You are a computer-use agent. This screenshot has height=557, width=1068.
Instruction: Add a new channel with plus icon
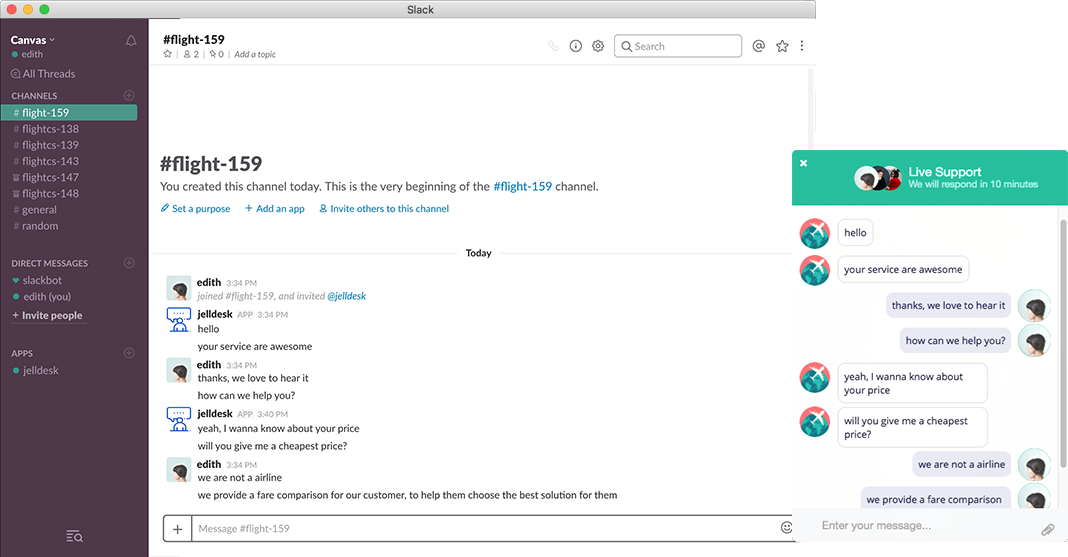[x=129, y=95]
